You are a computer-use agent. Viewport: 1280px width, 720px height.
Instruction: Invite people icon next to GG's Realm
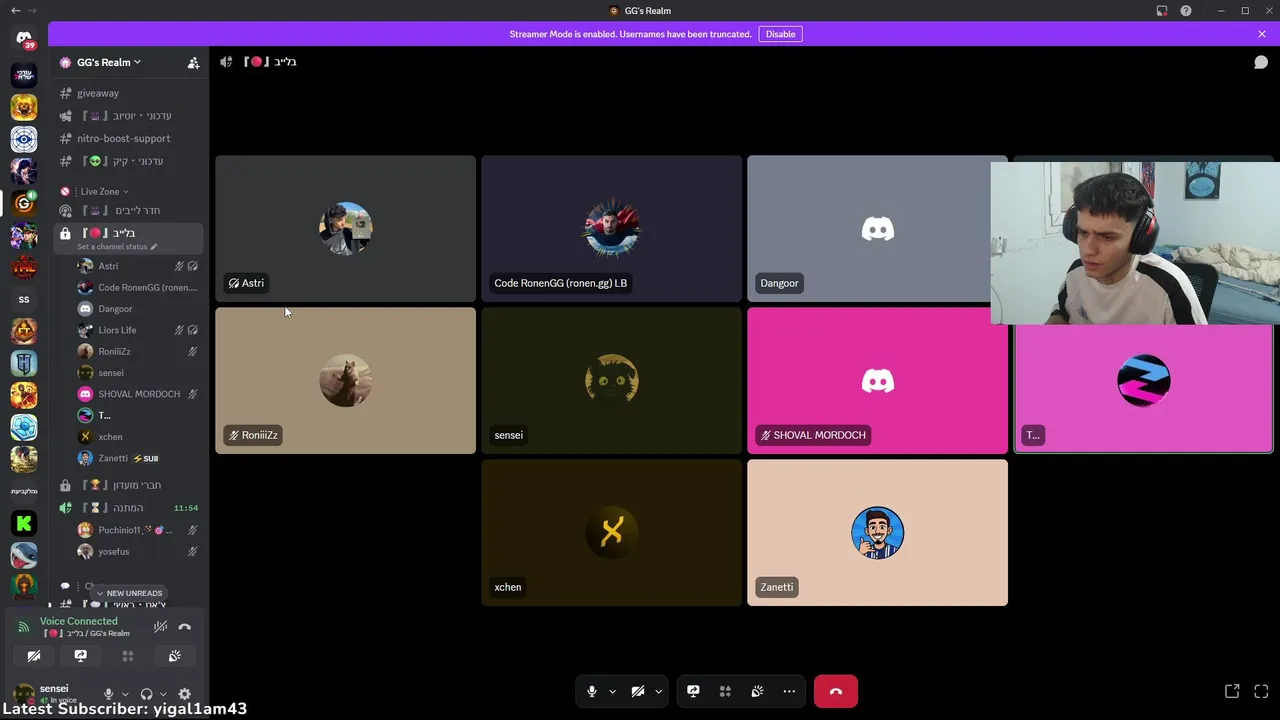193,62
